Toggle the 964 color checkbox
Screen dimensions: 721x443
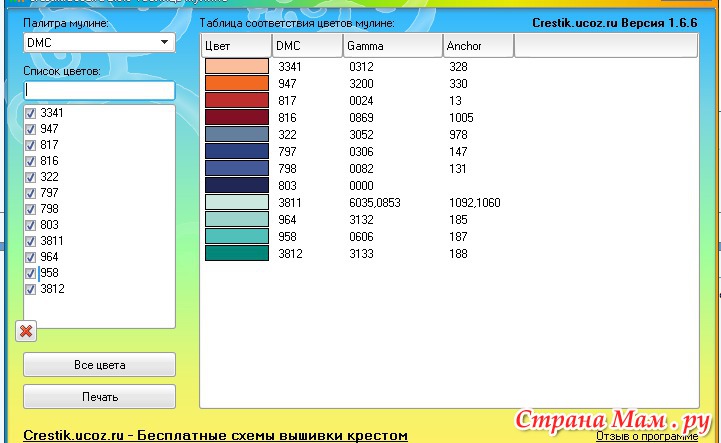click(30, 257)
